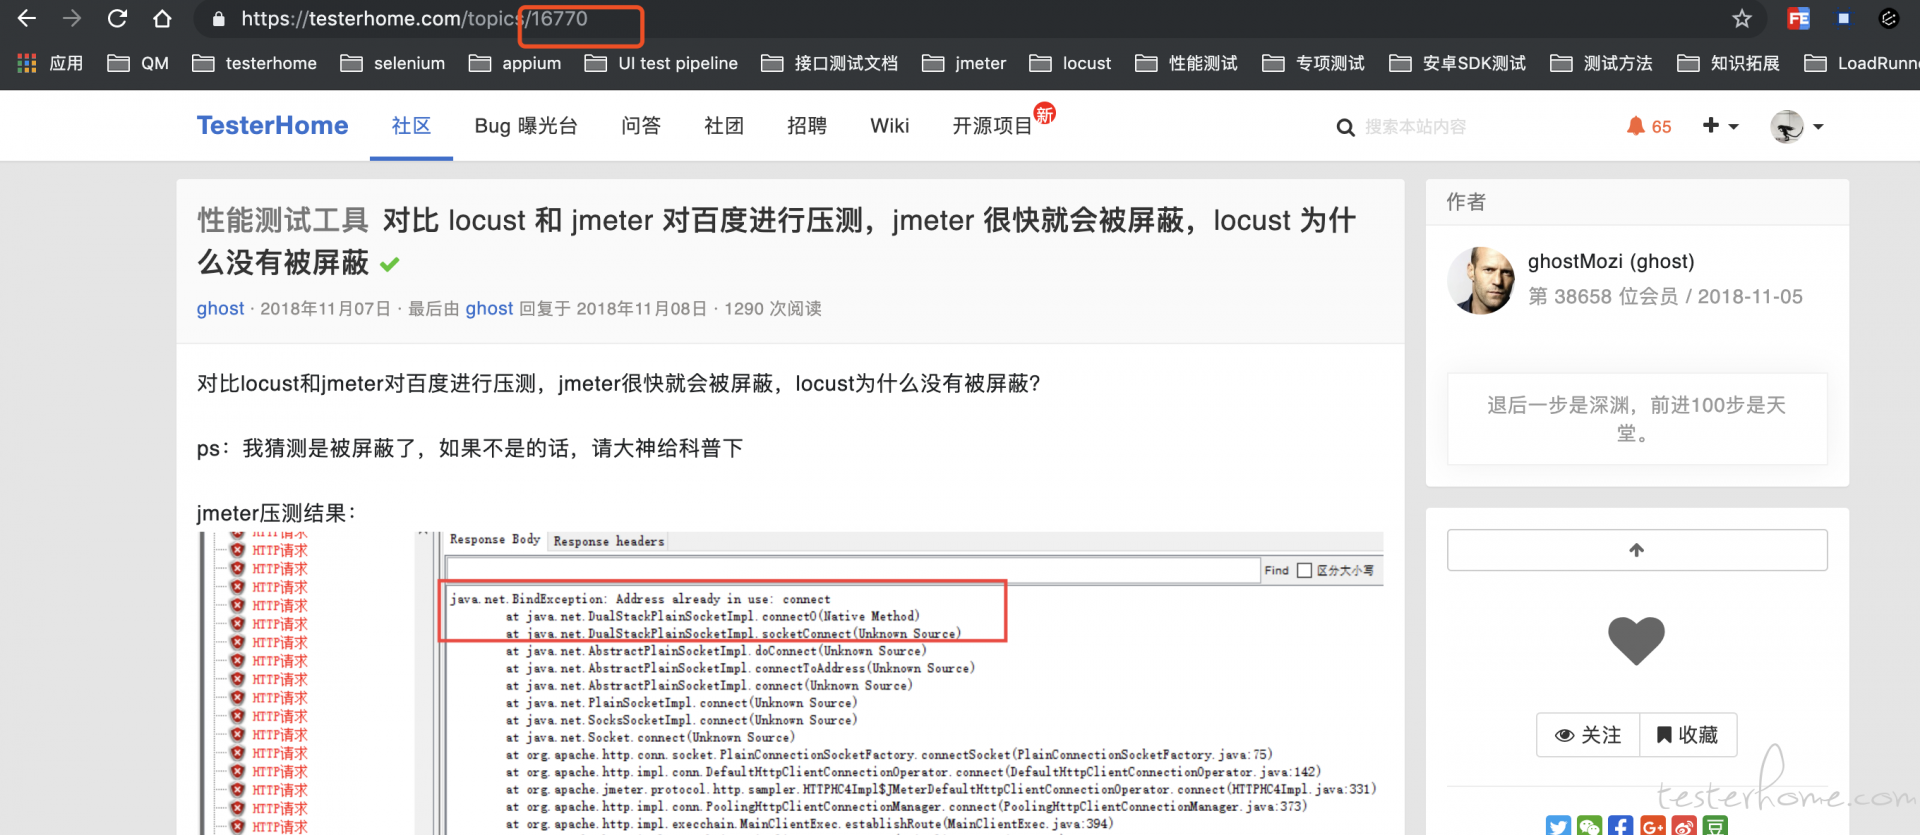Toggle 关注 to watch this topic
This screenshot has width=1920, height=835.
pyautogui.click(x=1588, y=735)
